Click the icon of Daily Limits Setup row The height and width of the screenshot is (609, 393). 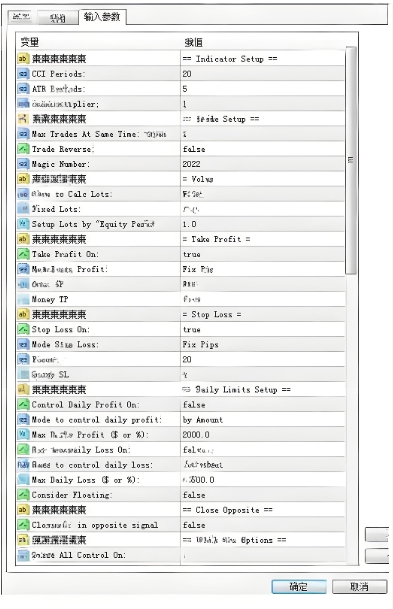[23, 390]
